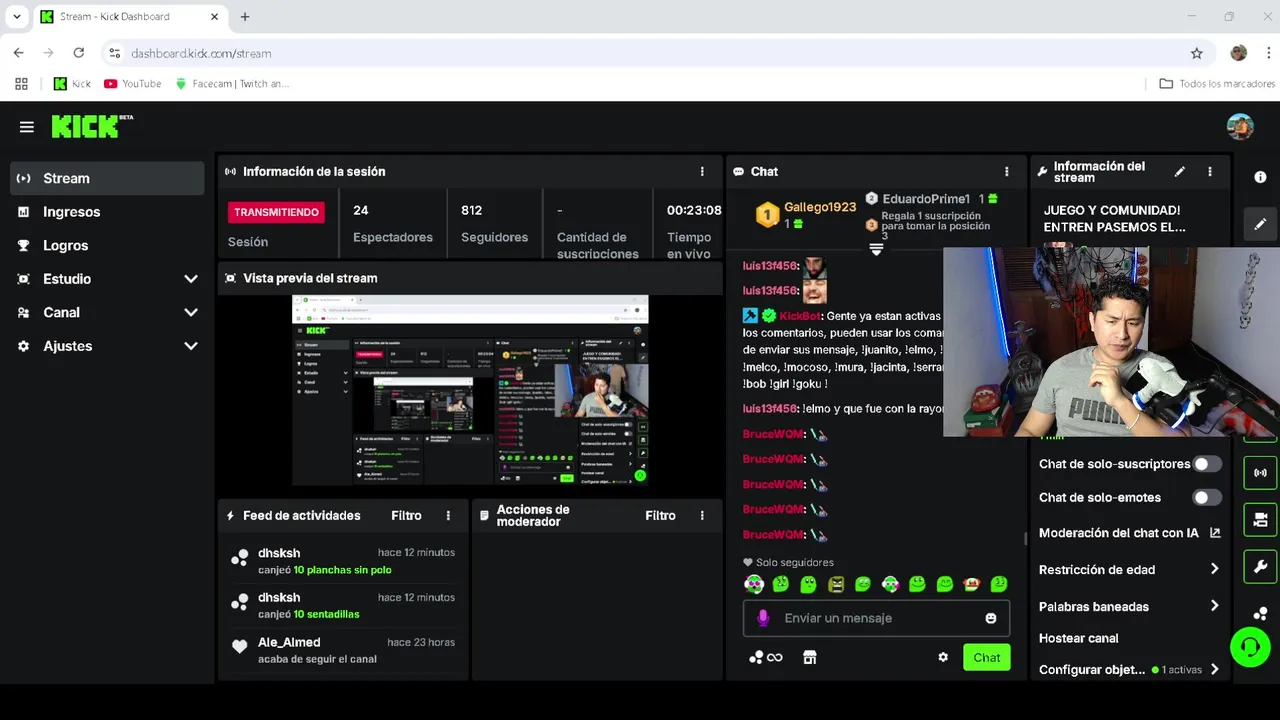
Task: Toggle Chat de solo-suscriptores
Action: point(1207,464)
